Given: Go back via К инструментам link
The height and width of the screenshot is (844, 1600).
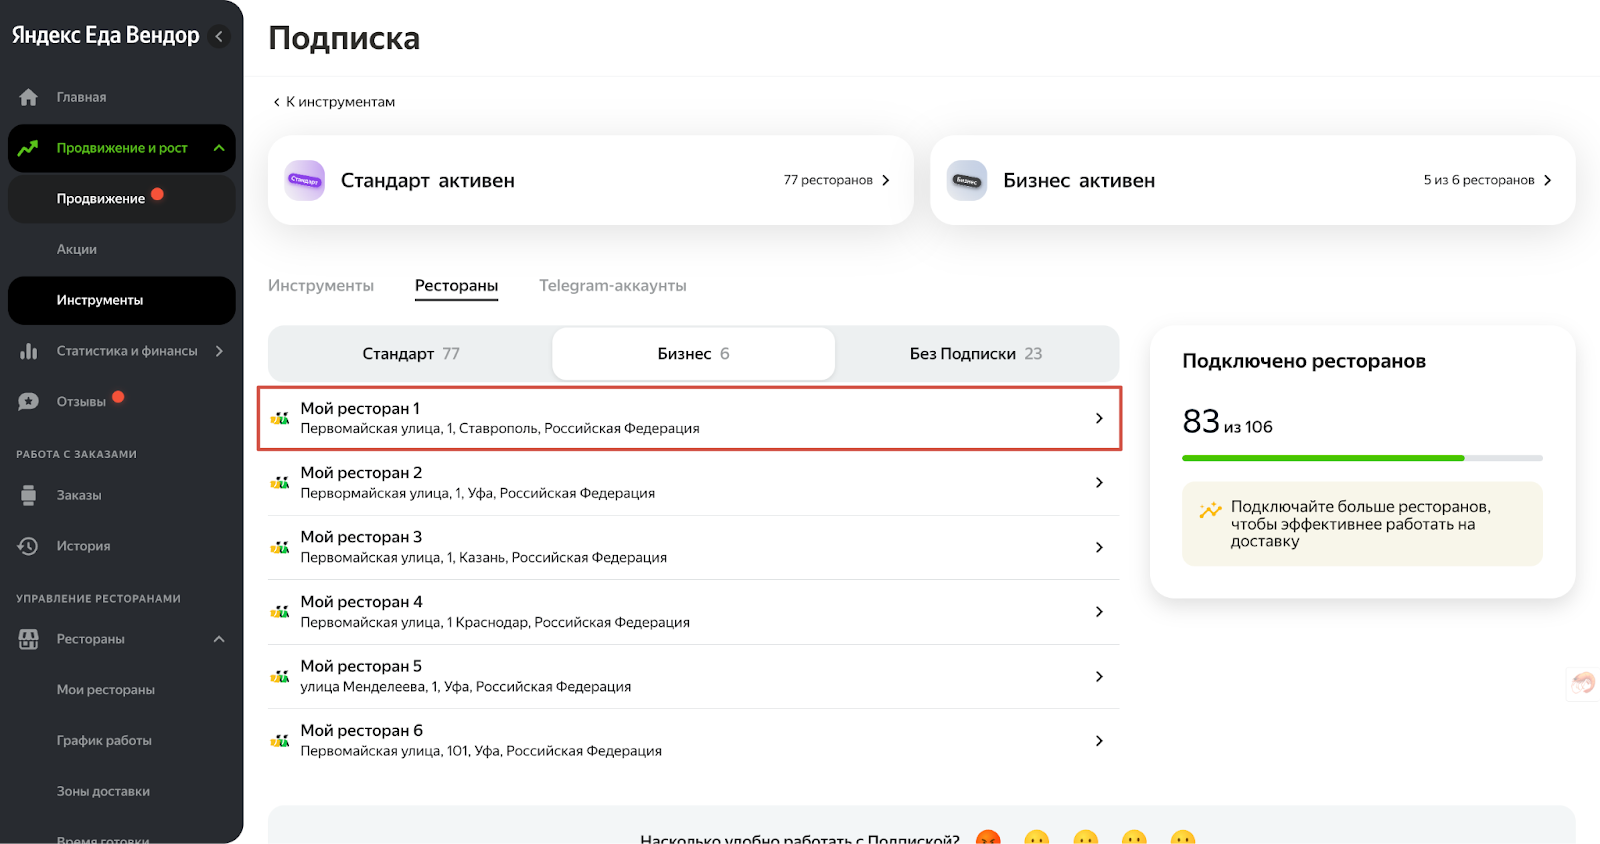Looking at the screenshot, I should 335,102.
